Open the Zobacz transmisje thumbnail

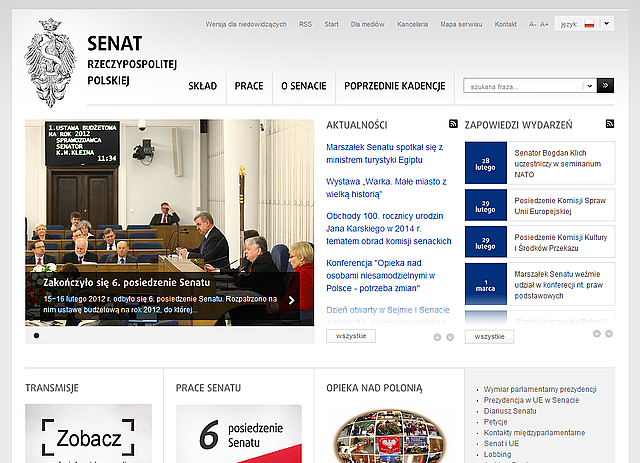tap(88, 434)
